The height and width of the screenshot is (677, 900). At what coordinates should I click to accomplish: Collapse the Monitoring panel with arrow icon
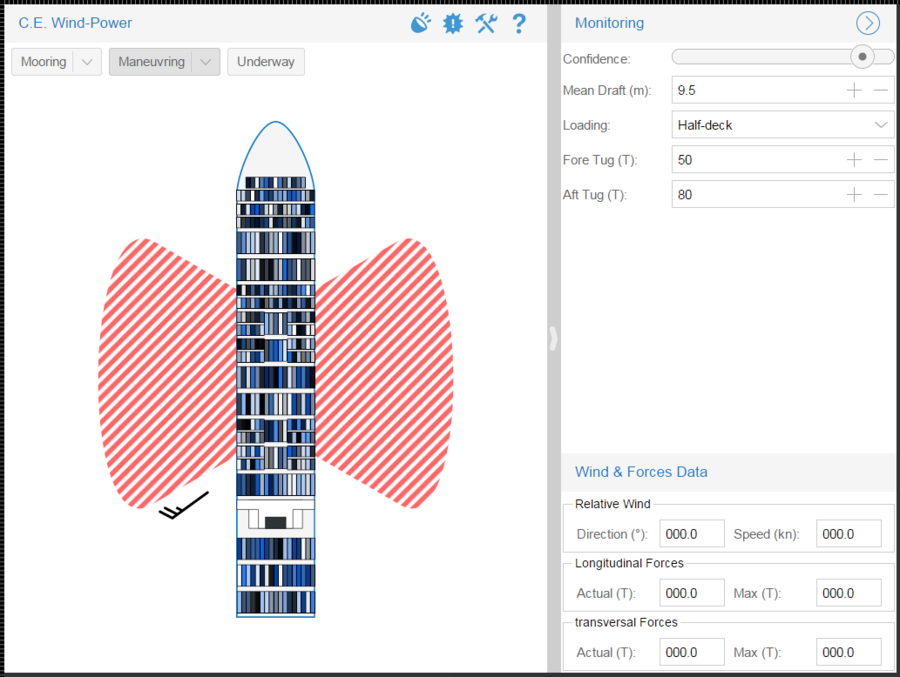click(867, 23)
